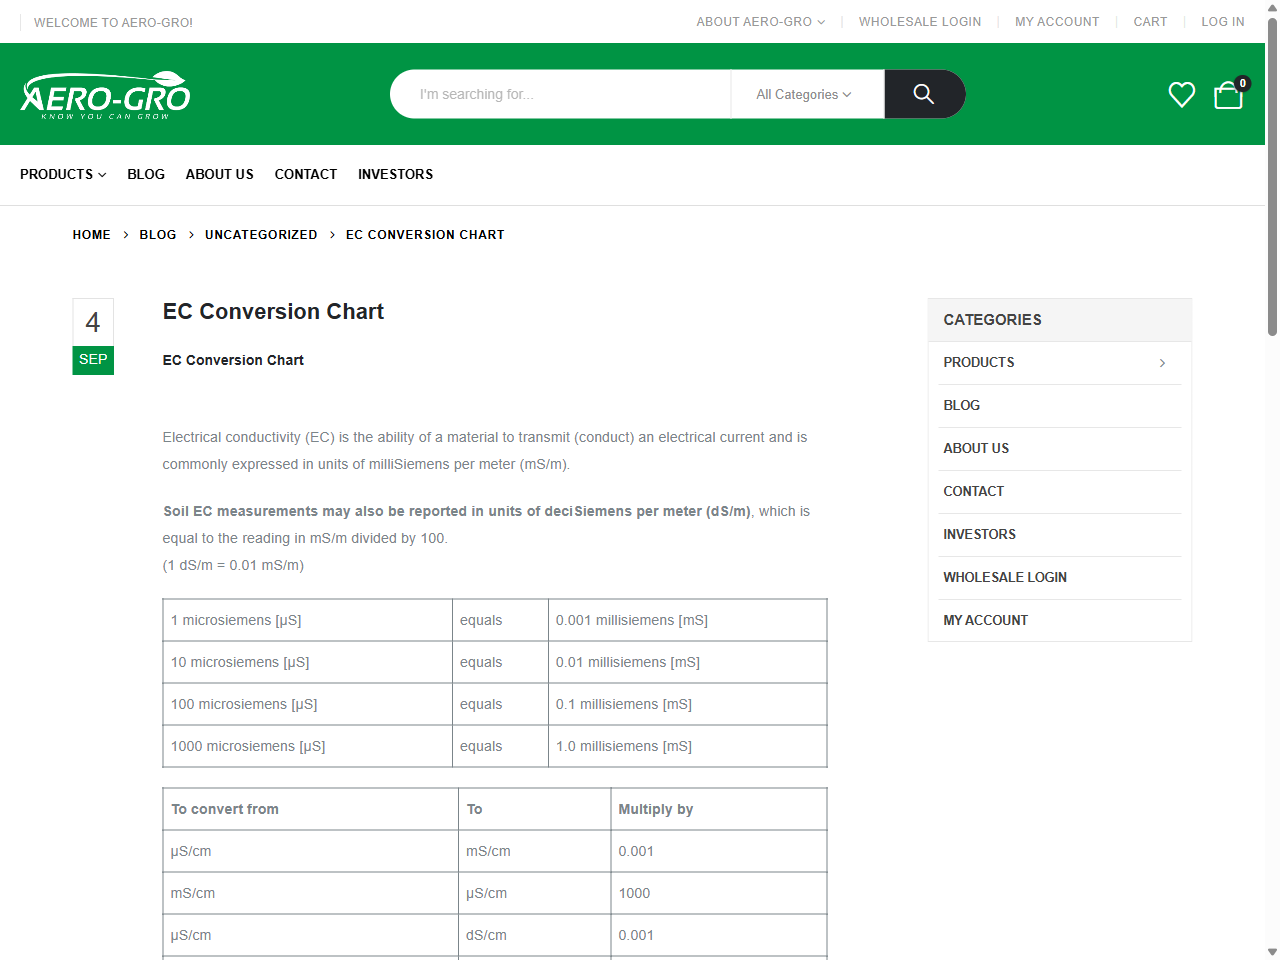Open the PRODUCTS navigation dropdown
This screenshot has height=960, width=1280.
[x=62, y=174]
